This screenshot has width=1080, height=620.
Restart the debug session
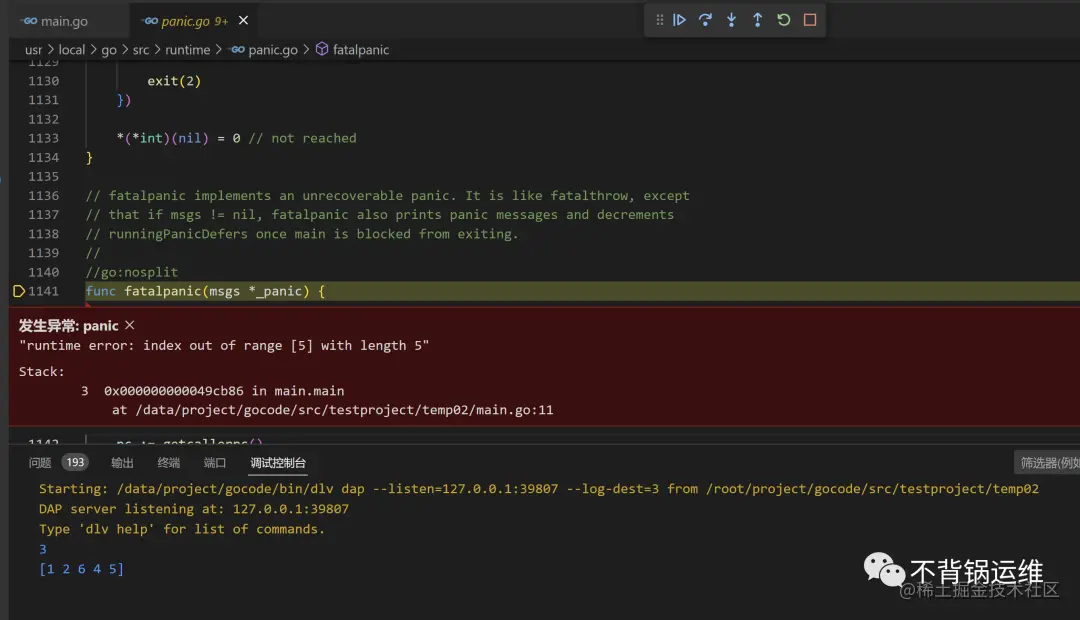tap(784, 20)
